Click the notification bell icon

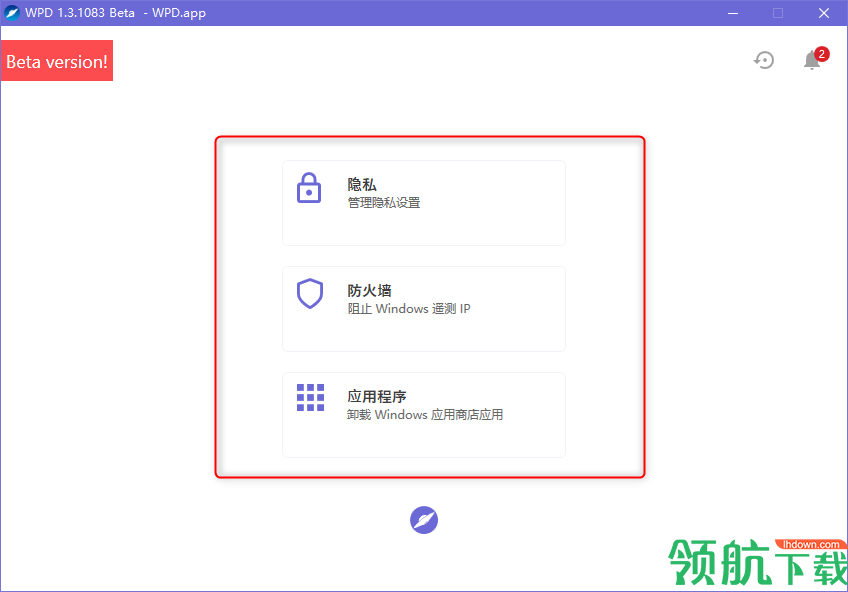coord(811,61)
